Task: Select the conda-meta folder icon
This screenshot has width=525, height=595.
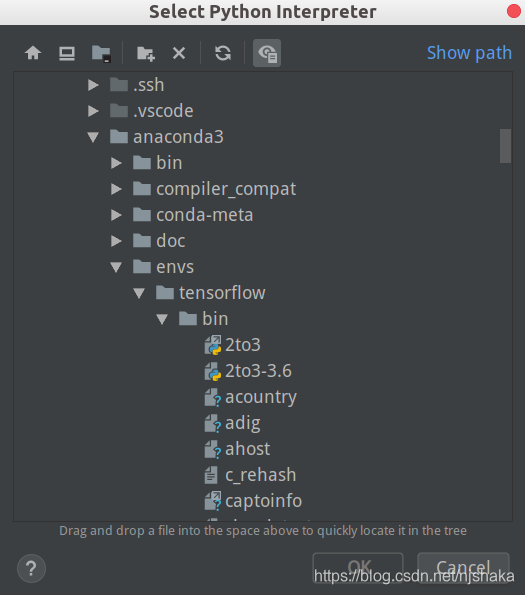Action: [x=142, y=215]
